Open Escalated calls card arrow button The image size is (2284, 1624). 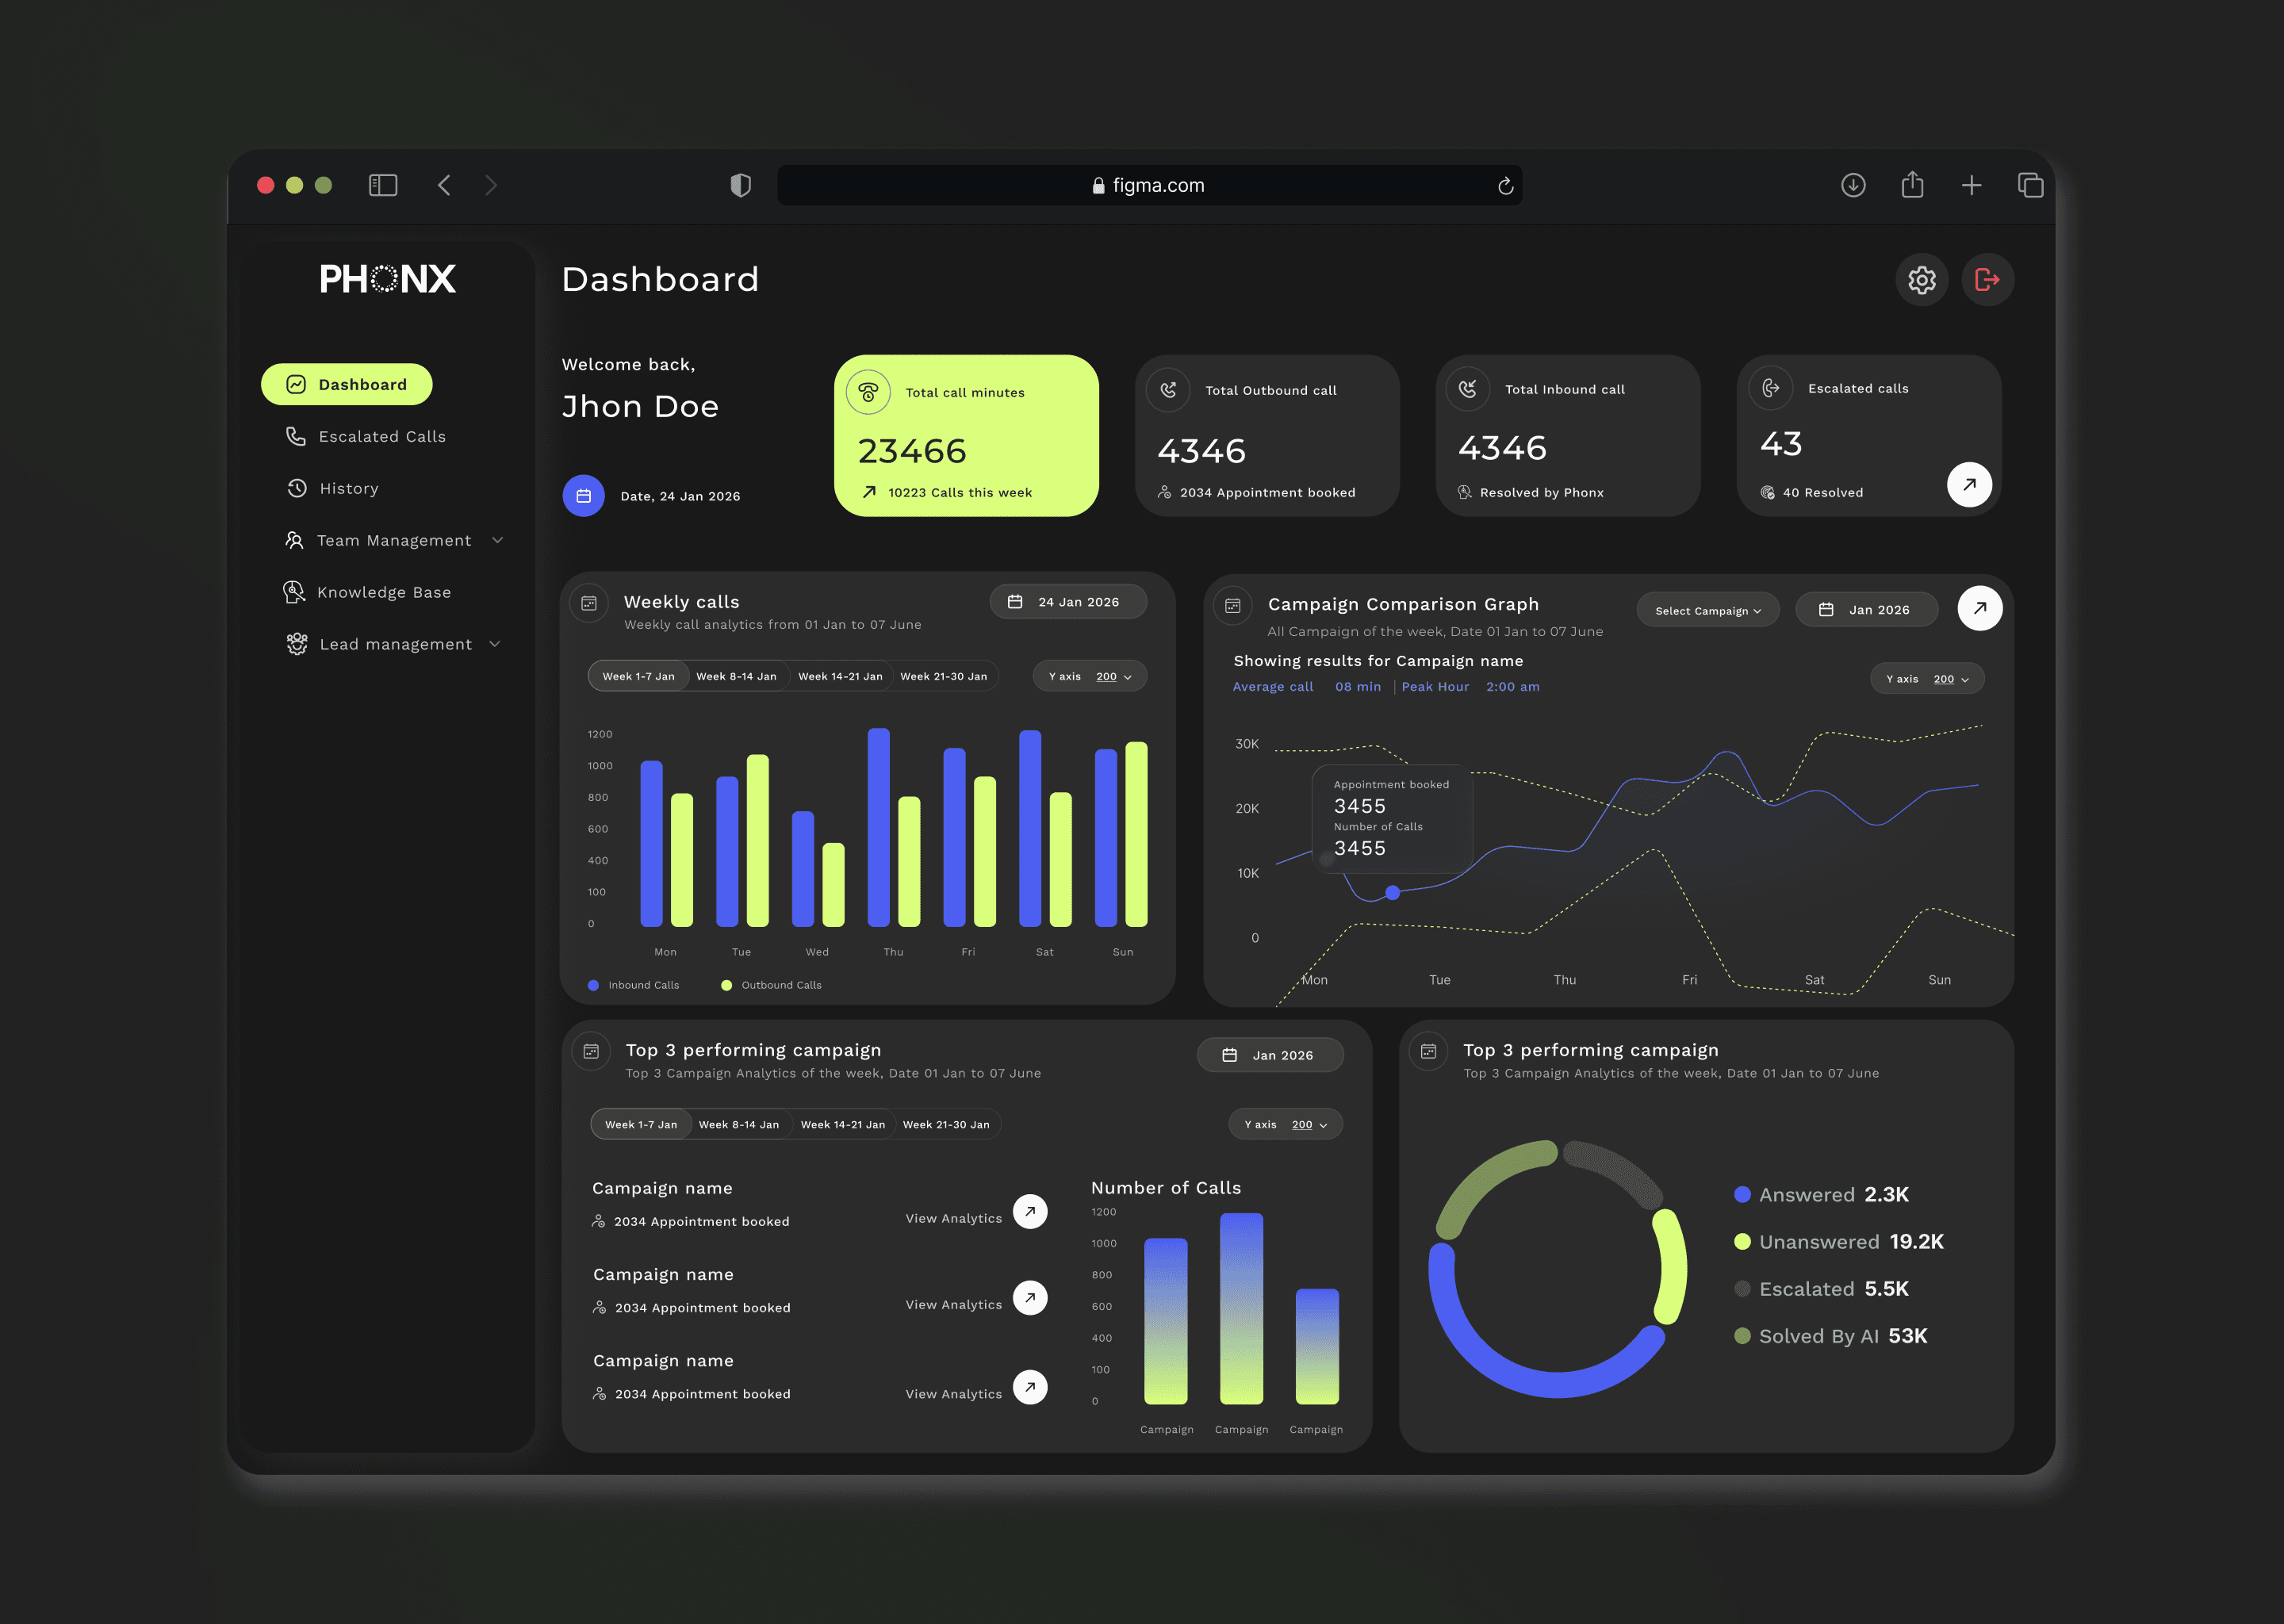click(1969, 484)
